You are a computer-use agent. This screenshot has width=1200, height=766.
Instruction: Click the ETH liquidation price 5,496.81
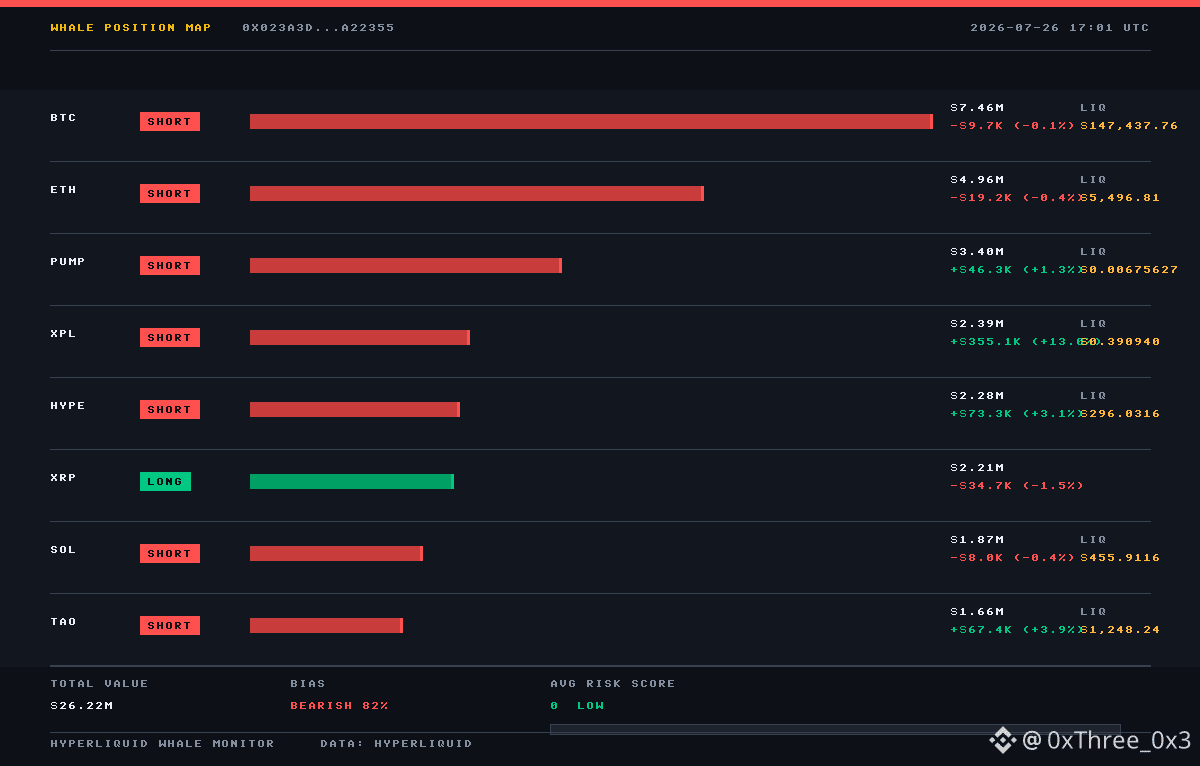click(1120, 198)
